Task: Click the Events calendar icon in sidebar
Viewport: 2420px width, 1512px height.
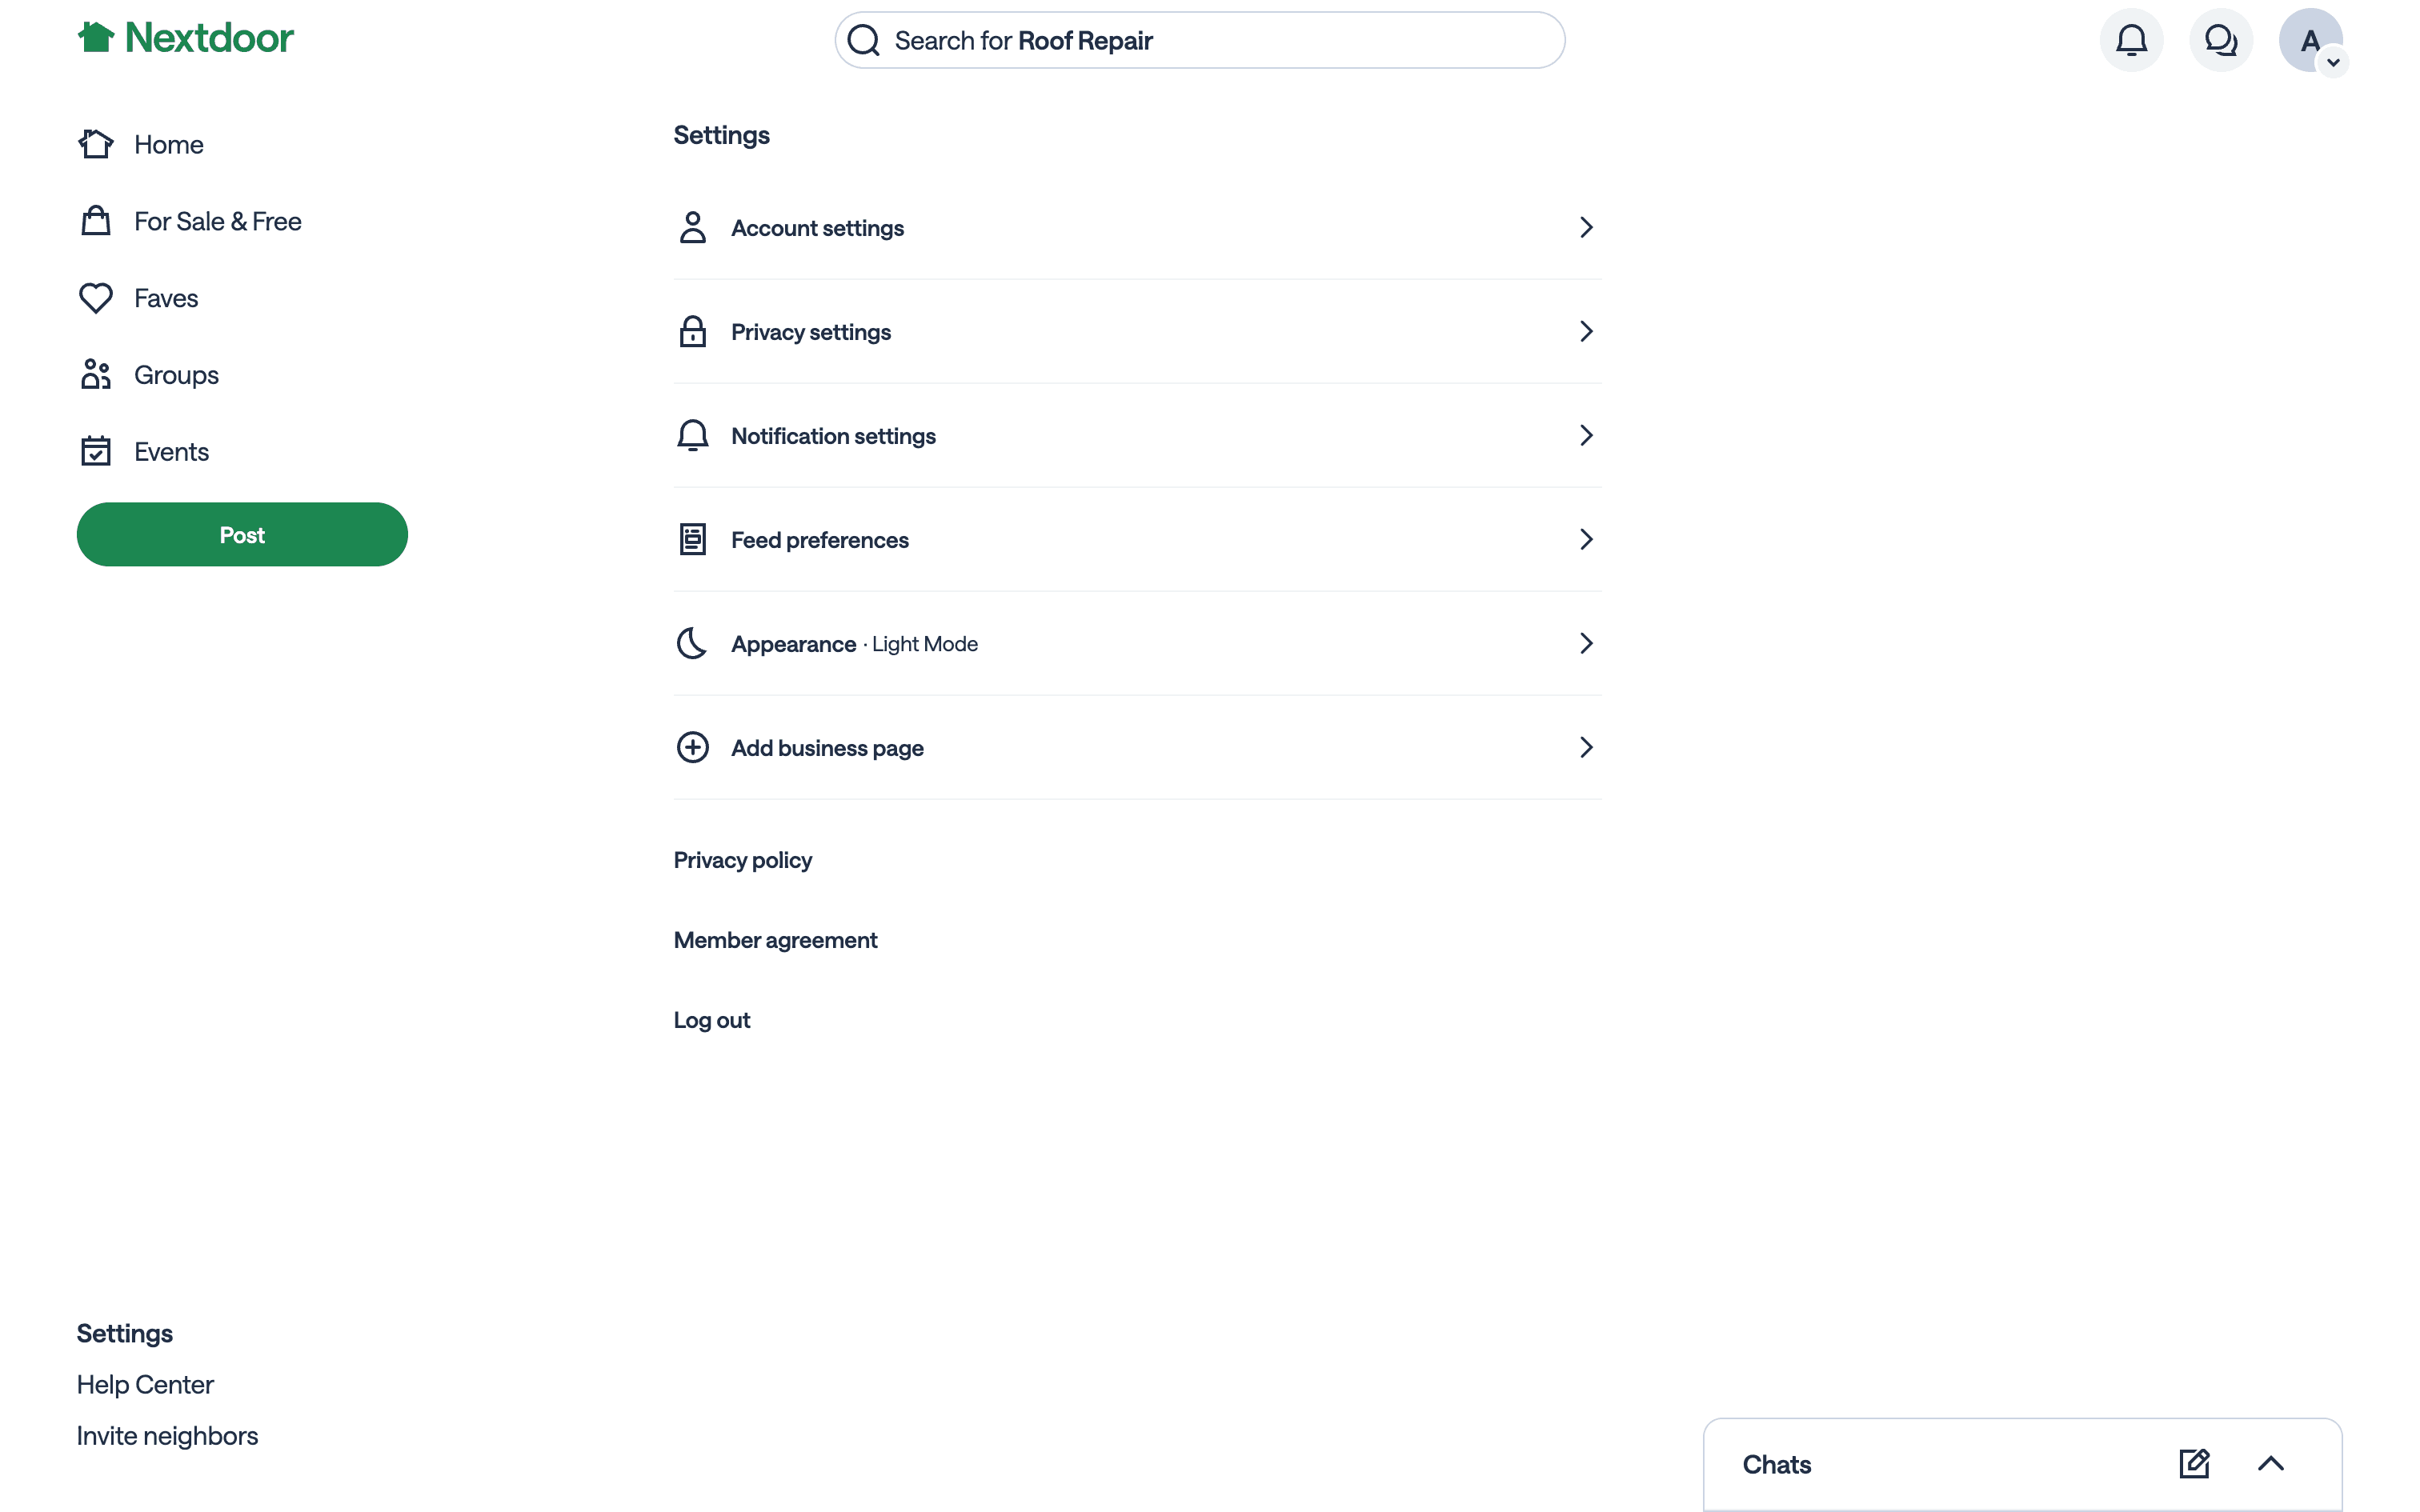Action: coord(96,451)
